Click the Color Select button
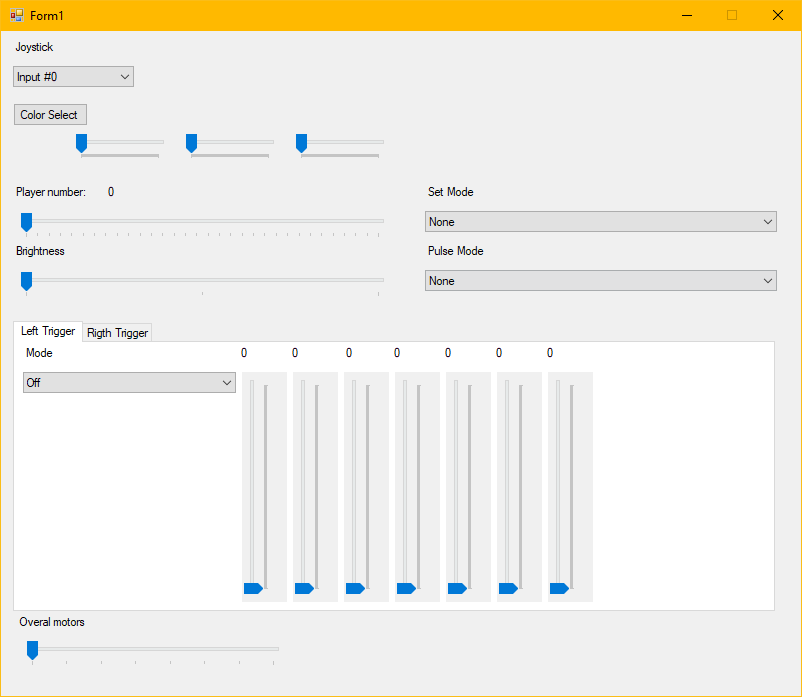Image resolution: width=802 pixels, height=697 pixels. click(50, 115)
